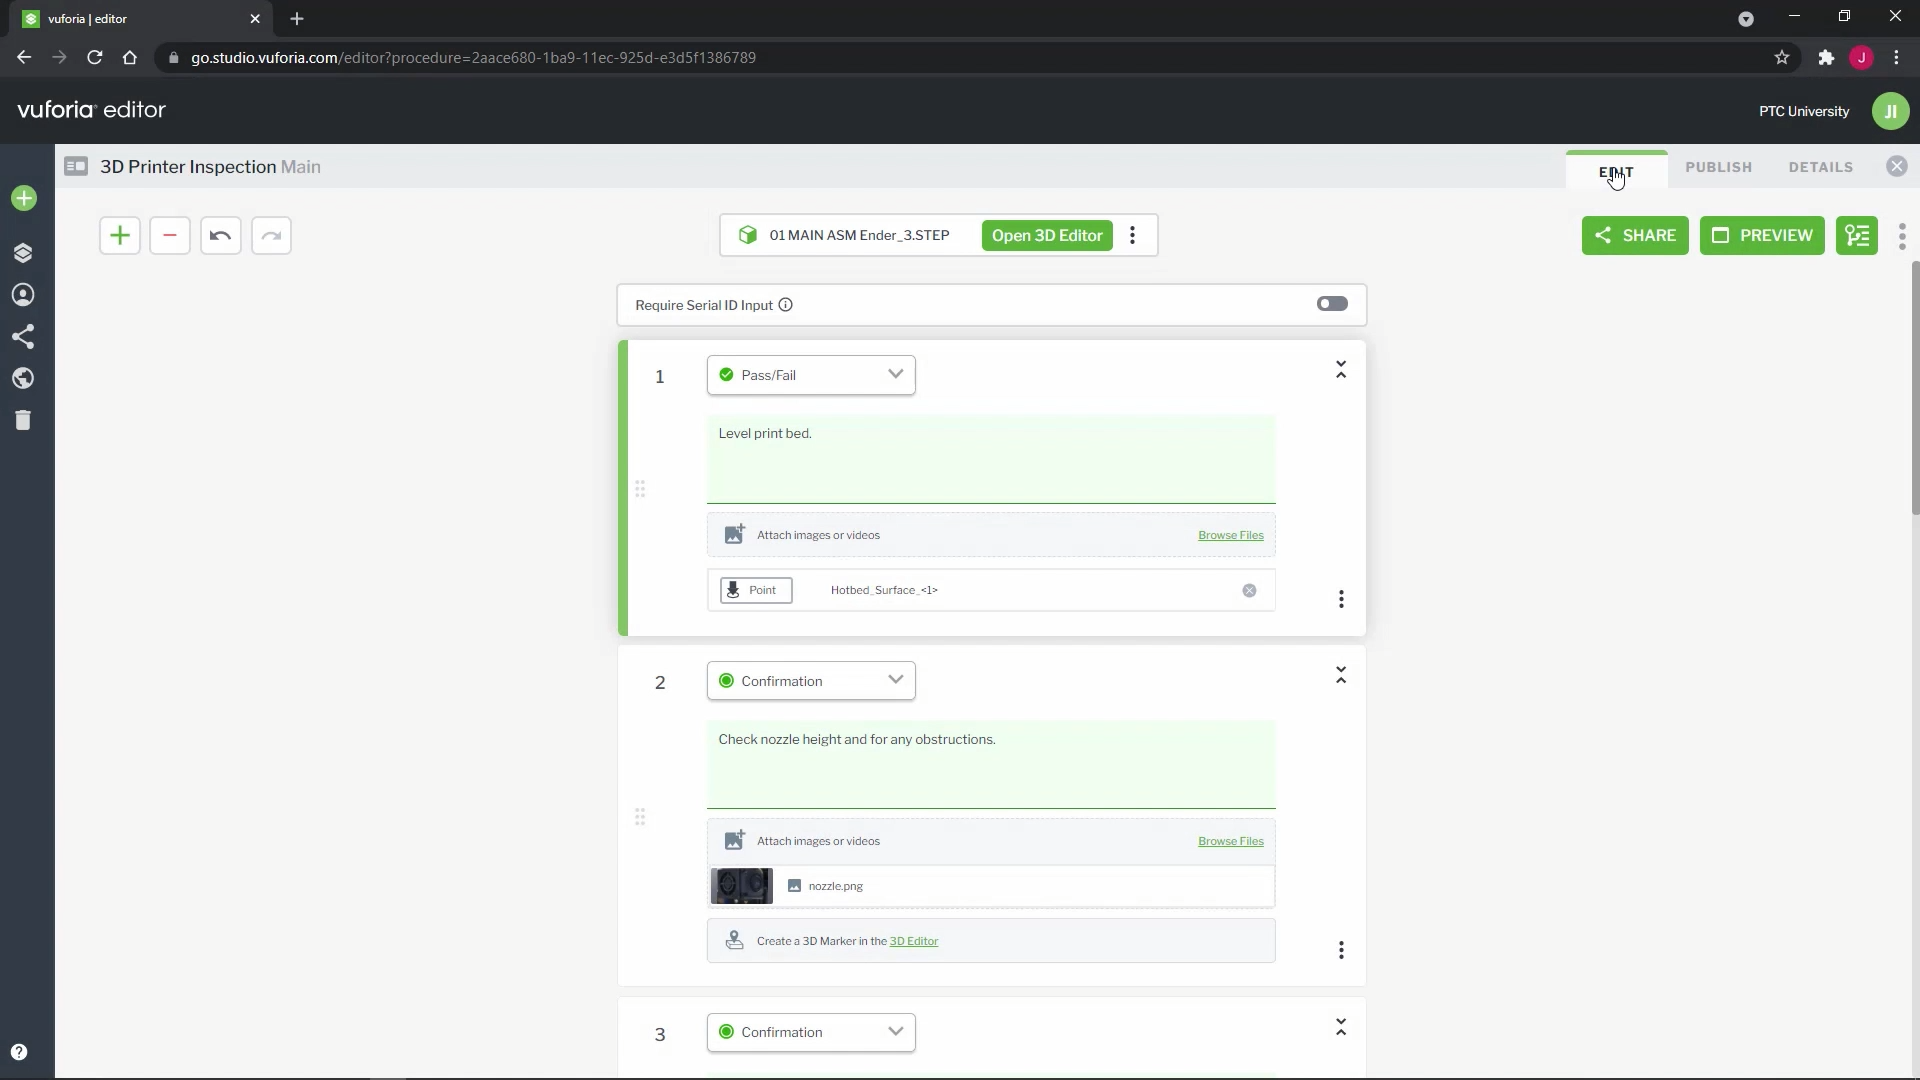Click the share icon in left sidebar
Viewport: 1920px width, 1080px height.
[23, 336]
